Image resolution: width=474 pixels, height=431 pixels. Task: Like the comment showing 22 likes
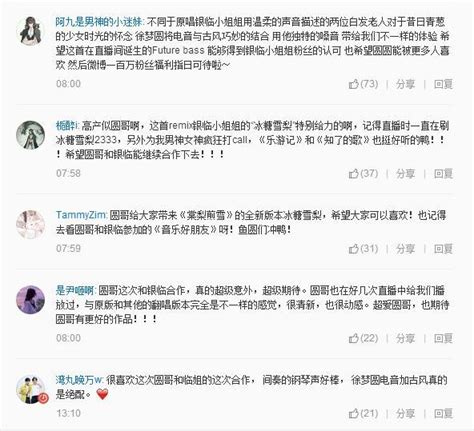point(363,338)
